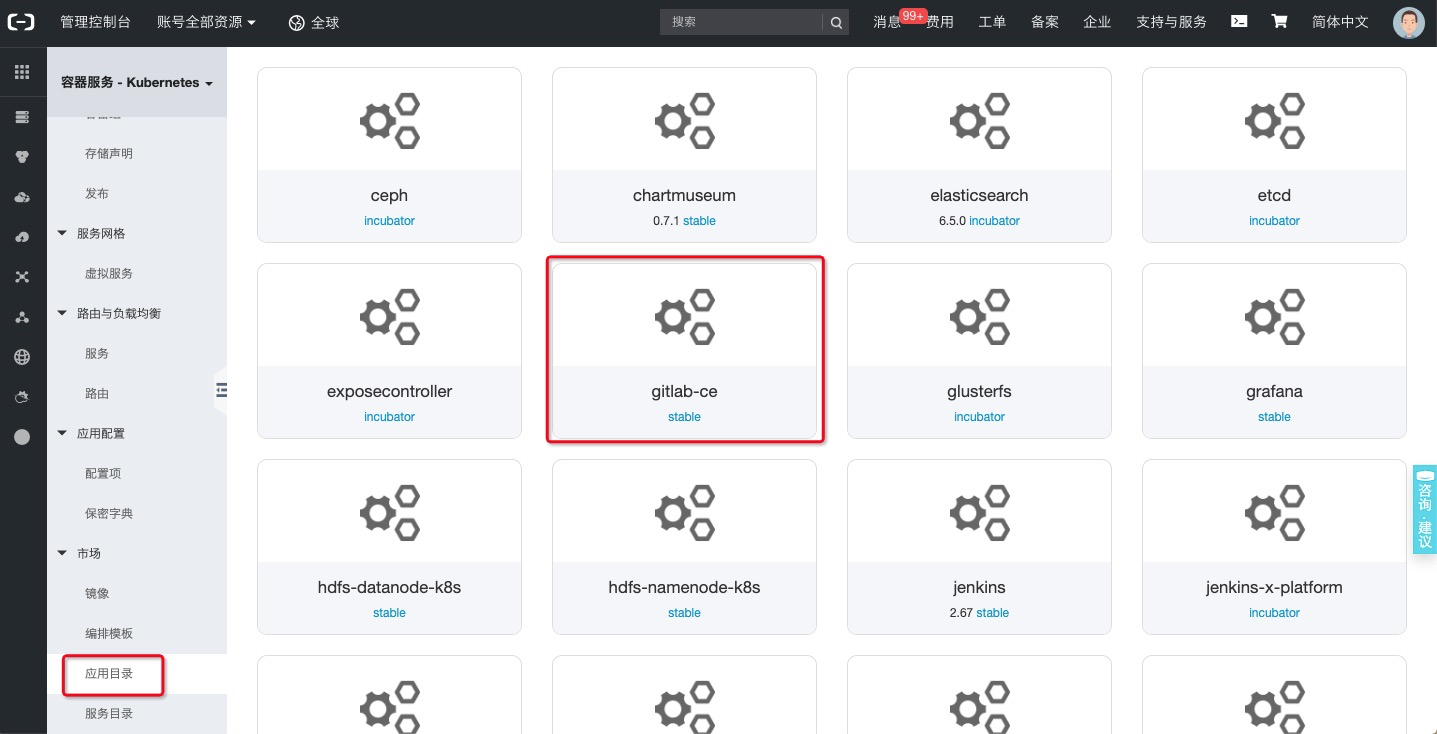
Task: Switch language via 简体中文
Action: coord(1340,22)
